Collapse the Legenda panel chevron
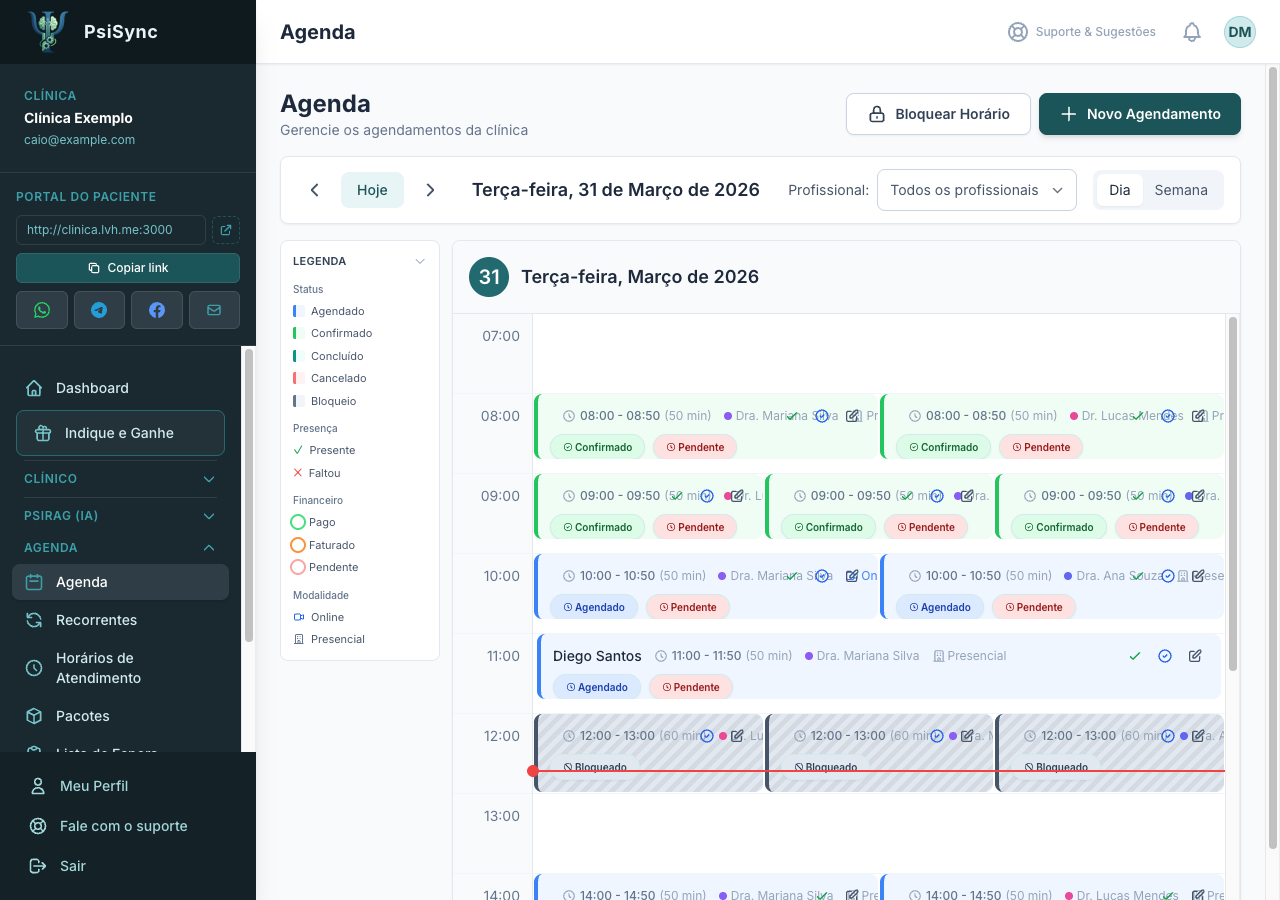The height and width of the screenshot is (900, 1280). (420, 261)
